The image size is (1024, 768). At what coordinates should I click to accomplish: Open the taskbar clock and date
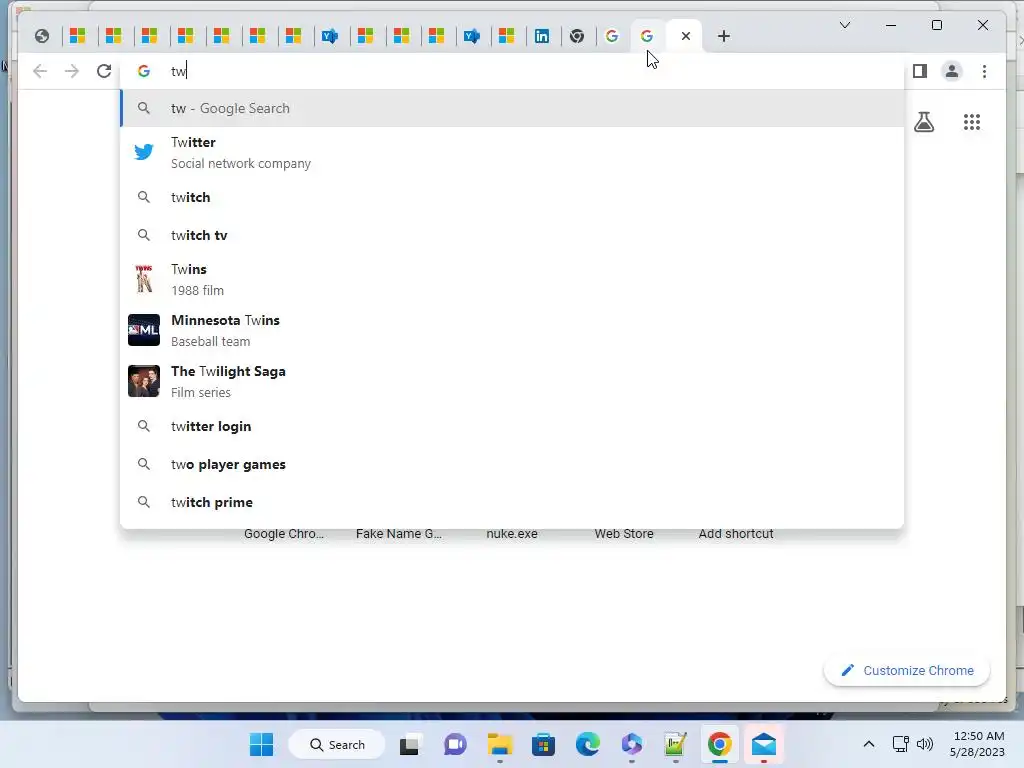point(977,744)
